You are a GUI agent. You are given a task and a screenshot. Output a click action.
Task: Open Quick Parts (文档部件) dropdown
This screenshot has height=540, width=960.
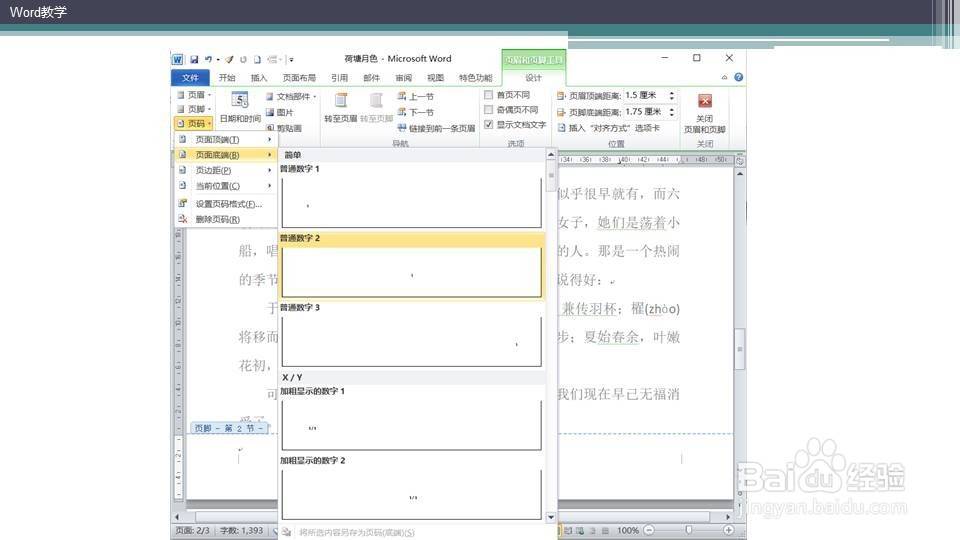[291, 97]
